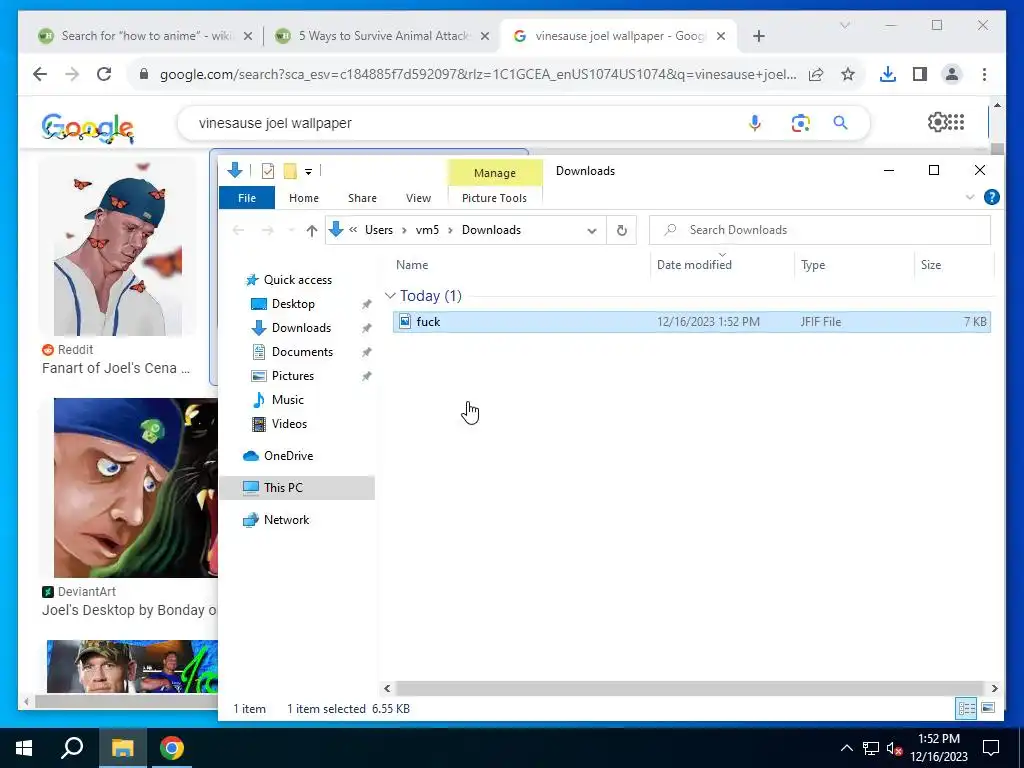This screenshot has width=1024, height=768.
Task: Open Documents in navigation pane
Action: coord(302,352)
